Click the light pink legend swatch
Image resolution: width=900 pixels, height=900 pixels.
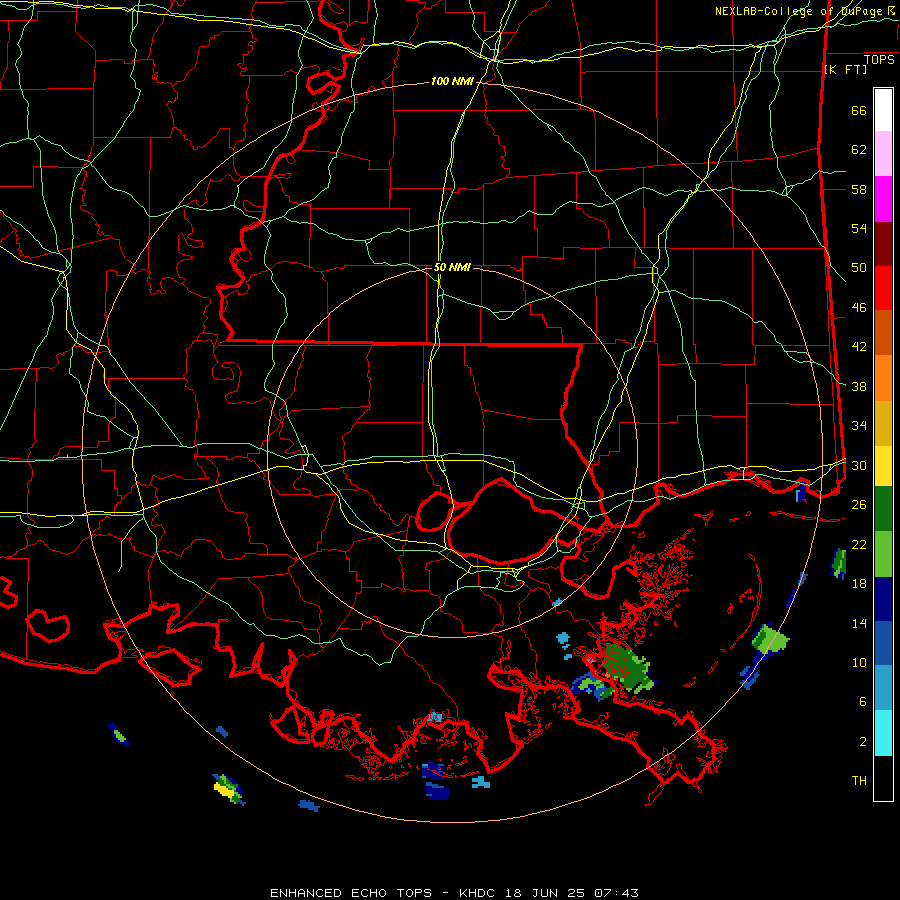pyautogui.click(x=883, y=154)
